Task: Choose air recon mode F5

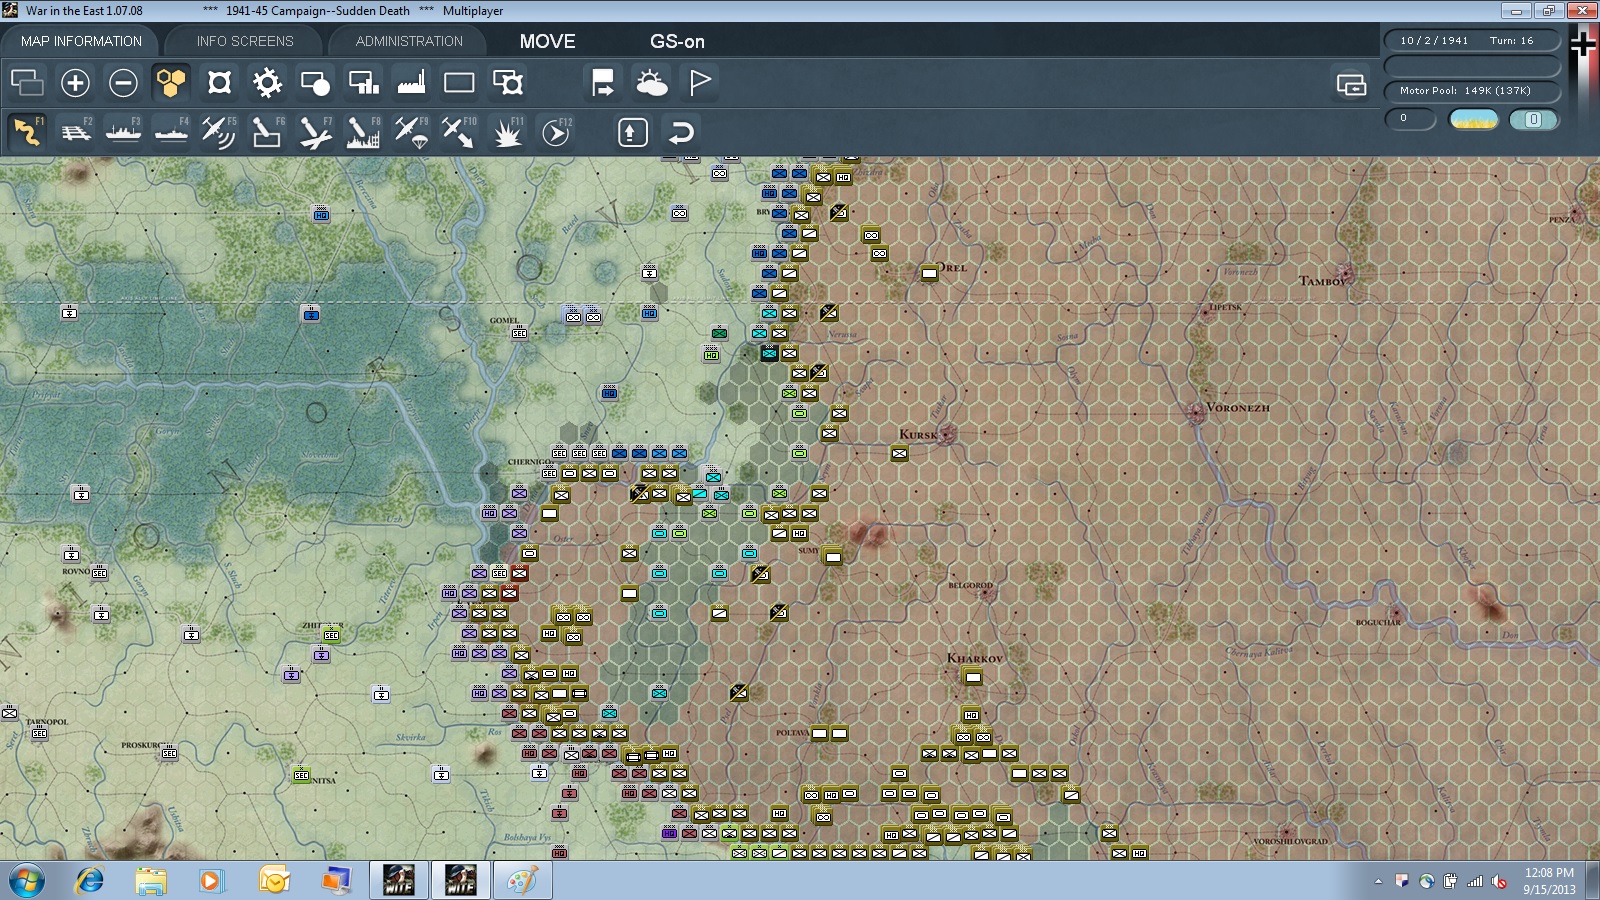Action: [x=219, y=132]
